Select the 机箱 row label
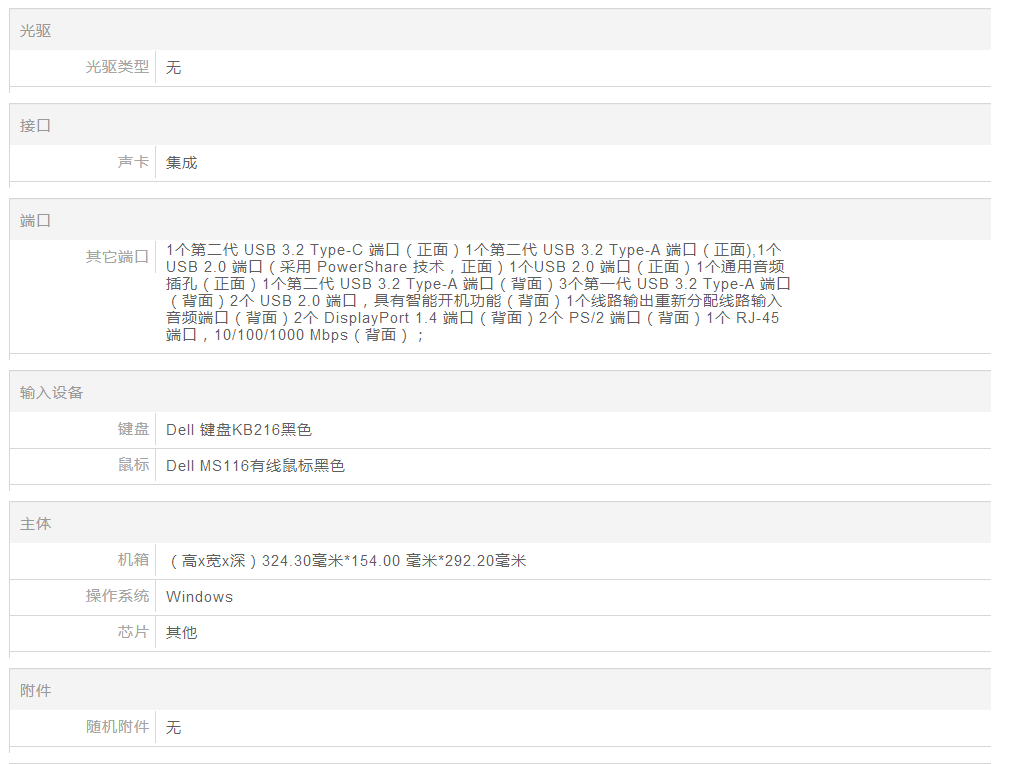The height and width of the screenshot is (764, 1010). point(133,560)
